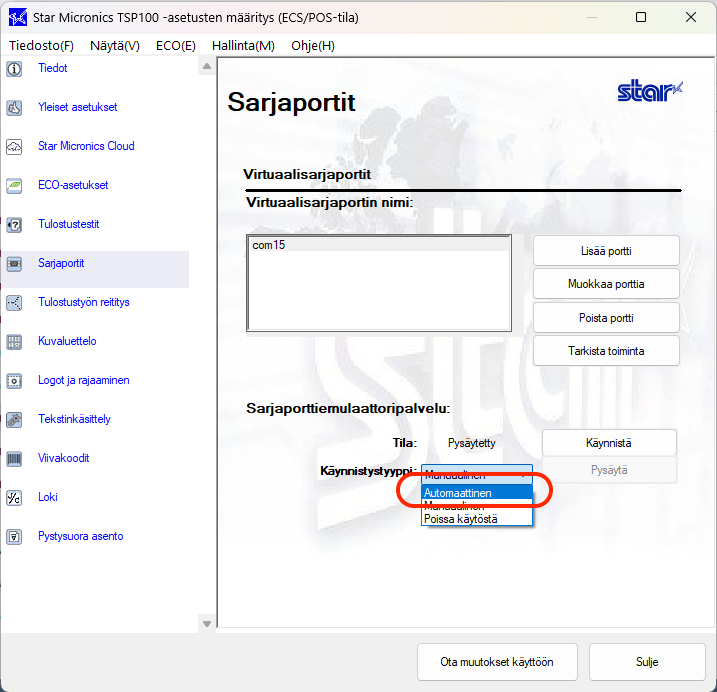Click the Muokkaa porttia button

pos(606,284)
